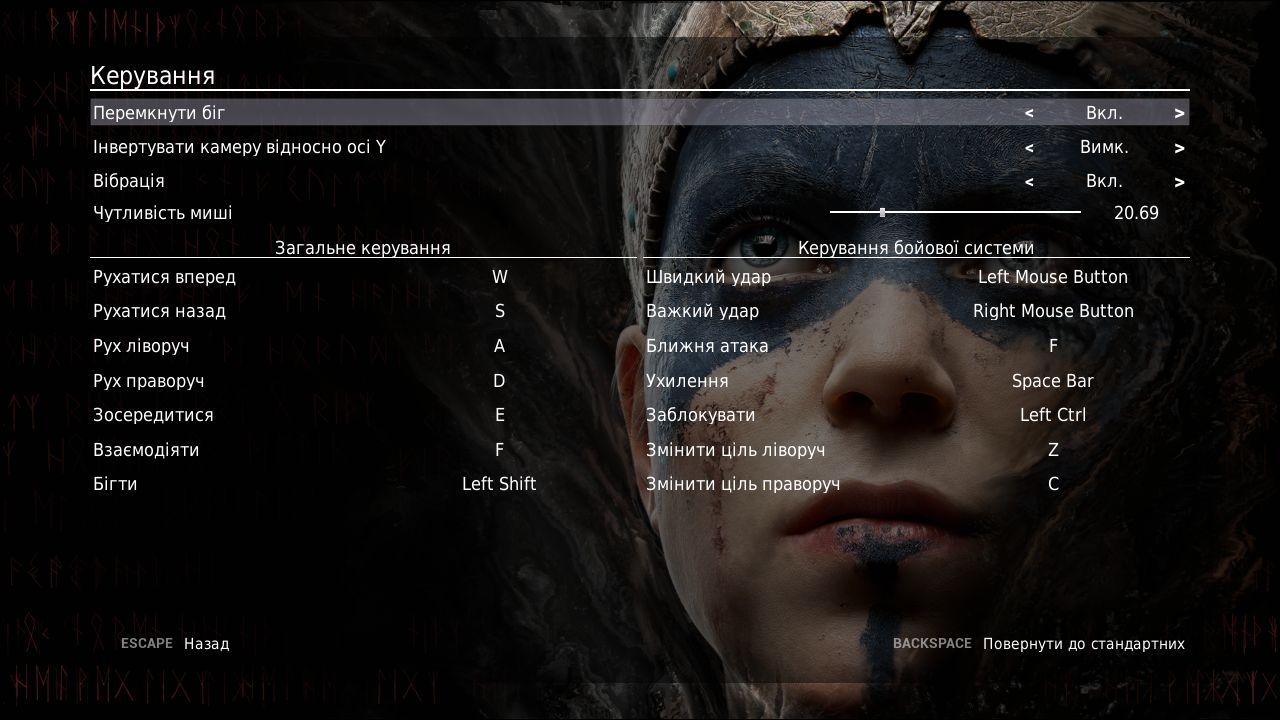The height and width of the screenshot is (720, 1280).
Task: Select the Бігти action label
Action: pyautogui.click(x=115, y=484)
